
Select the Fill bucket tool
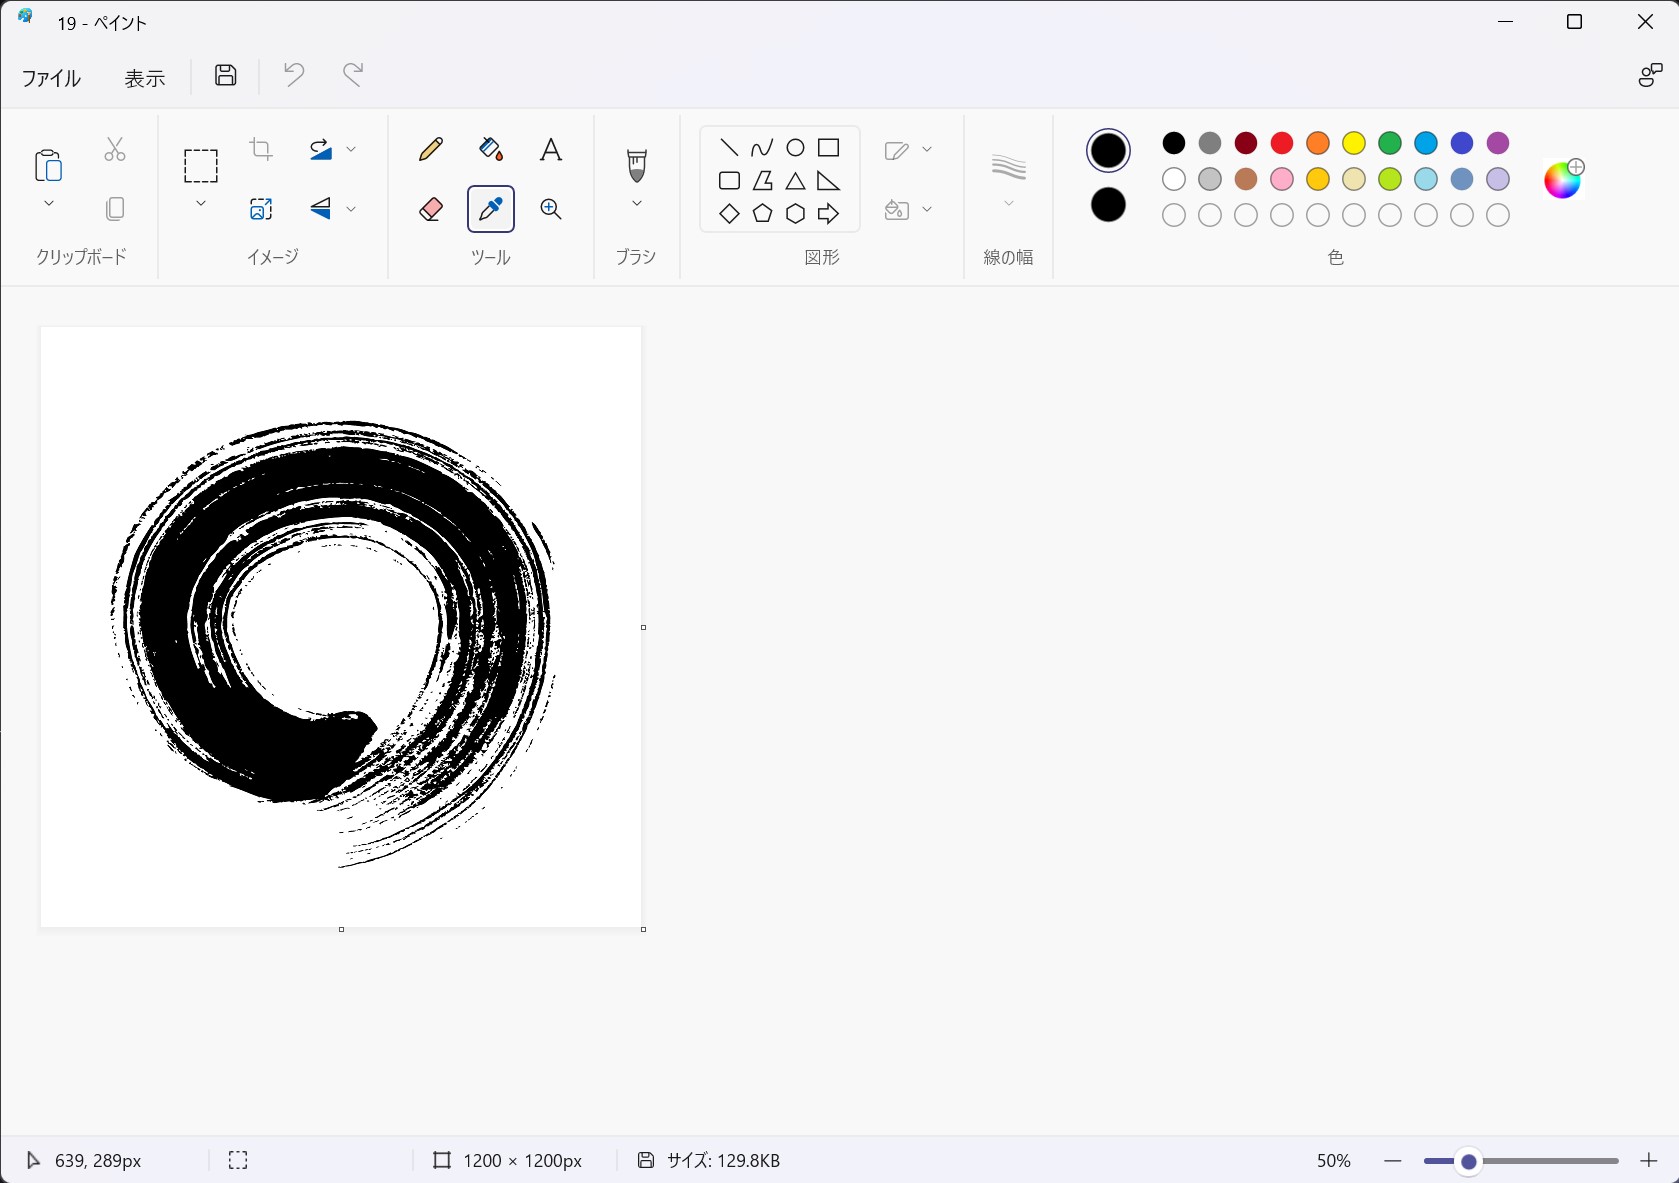pyautogui.click(x=490, y=150)
